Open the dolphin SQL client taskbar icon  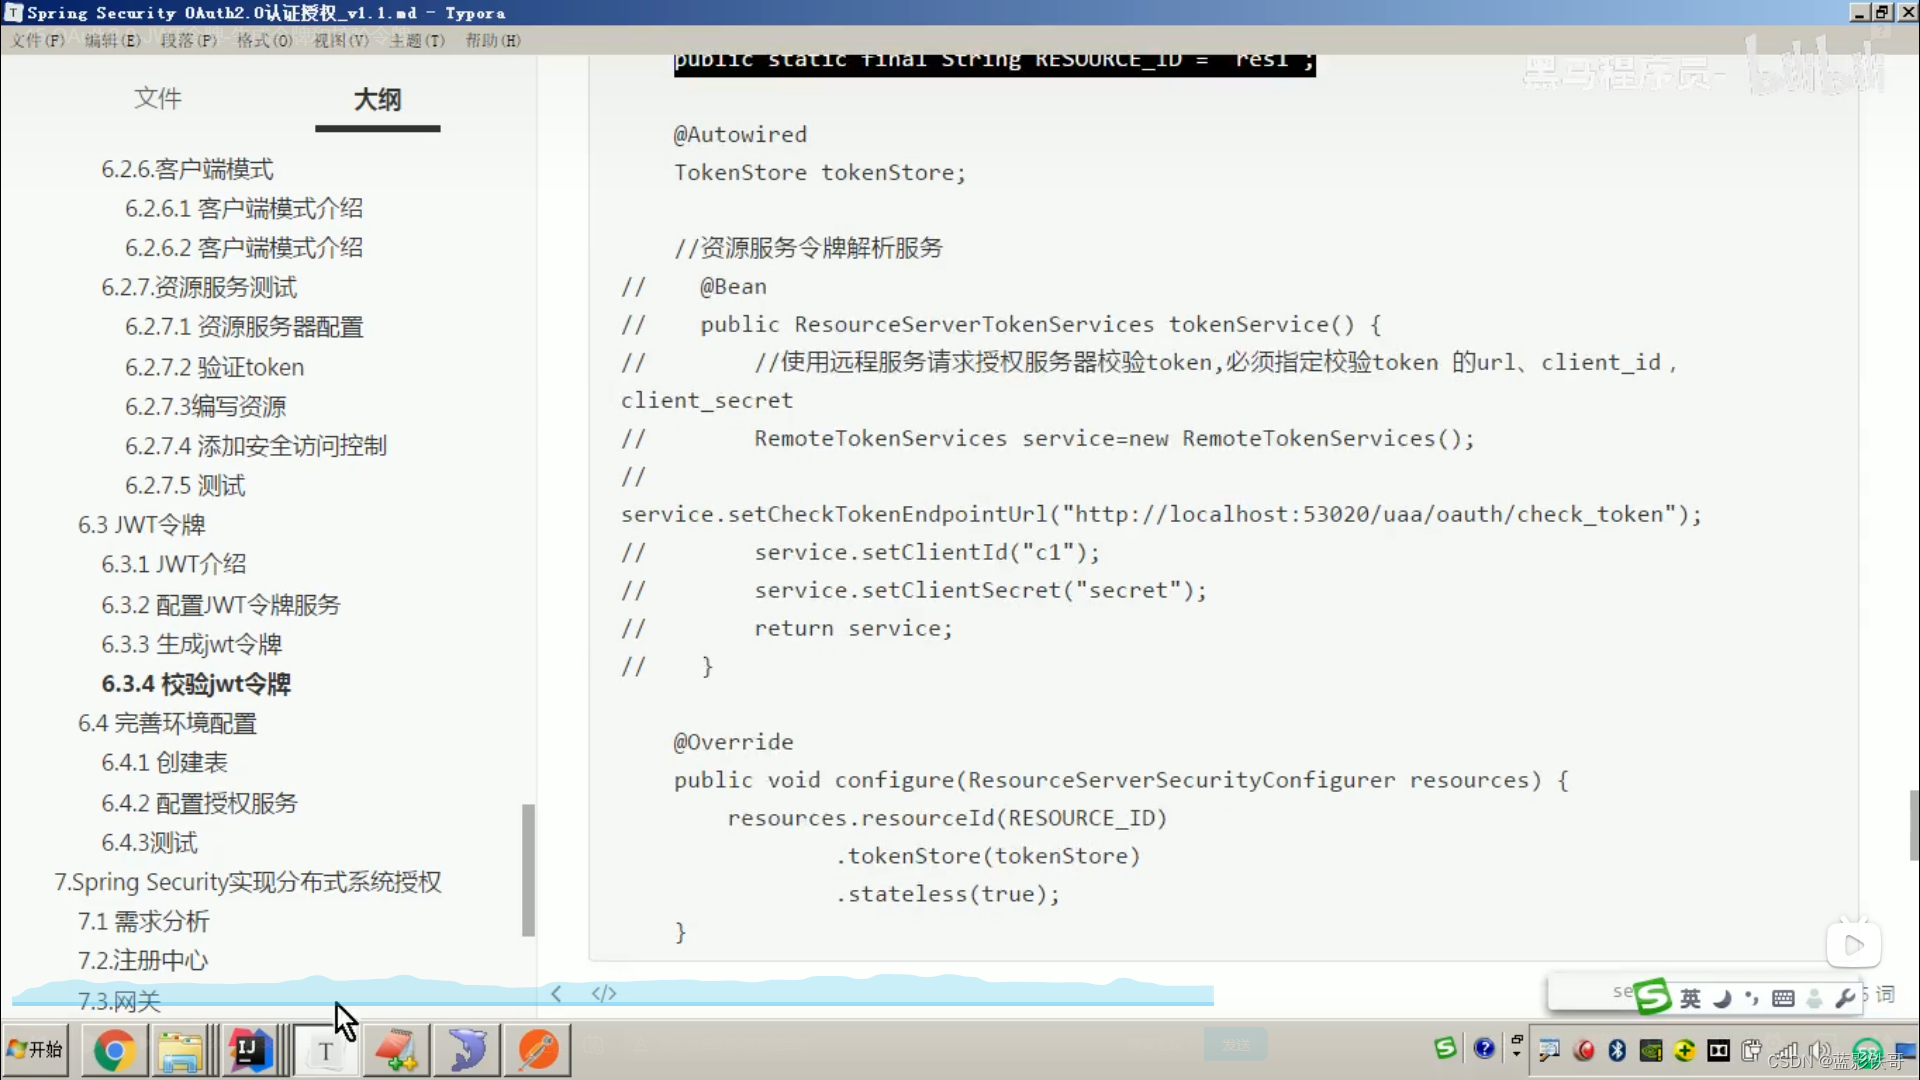[467, 1050]
